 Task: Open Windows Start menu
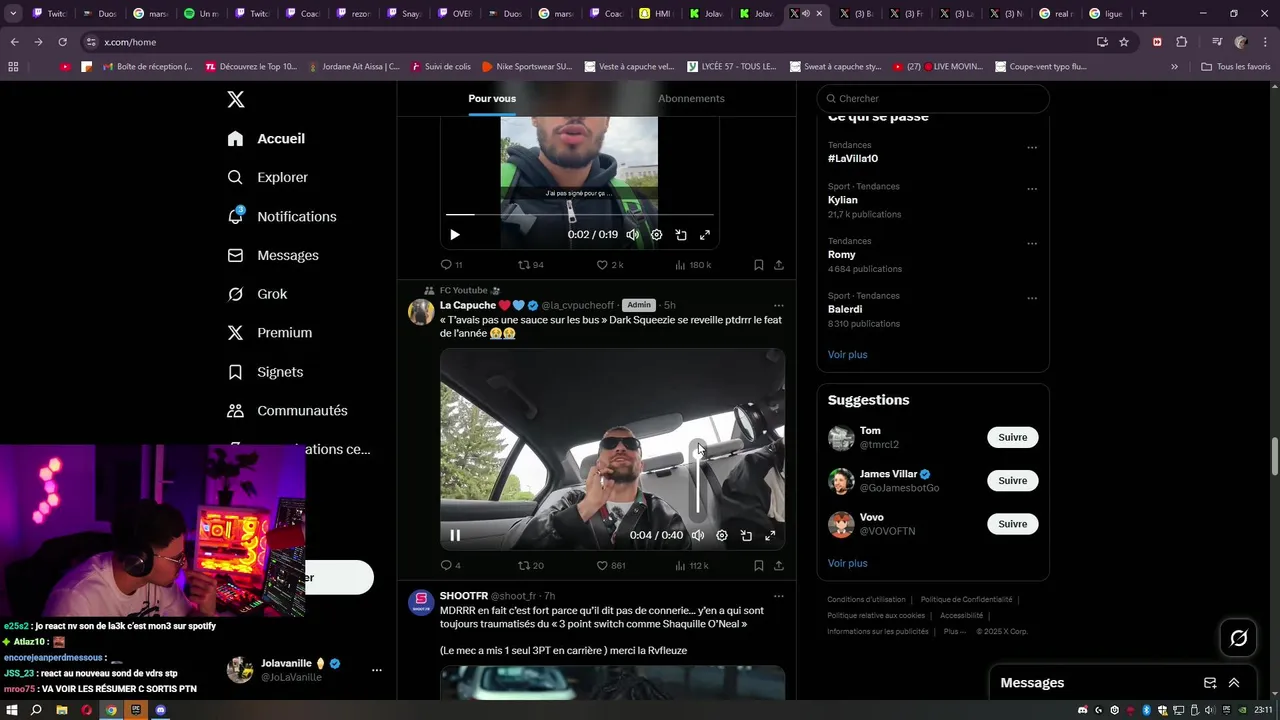(12, 710)
